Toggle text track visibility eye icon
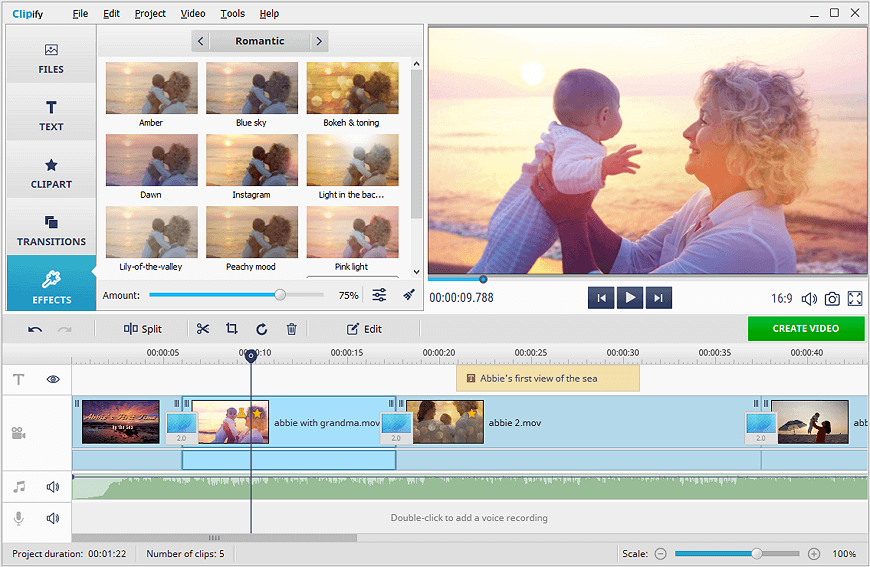This screenshot has width=870, height=567. click(x=53, y=379)
